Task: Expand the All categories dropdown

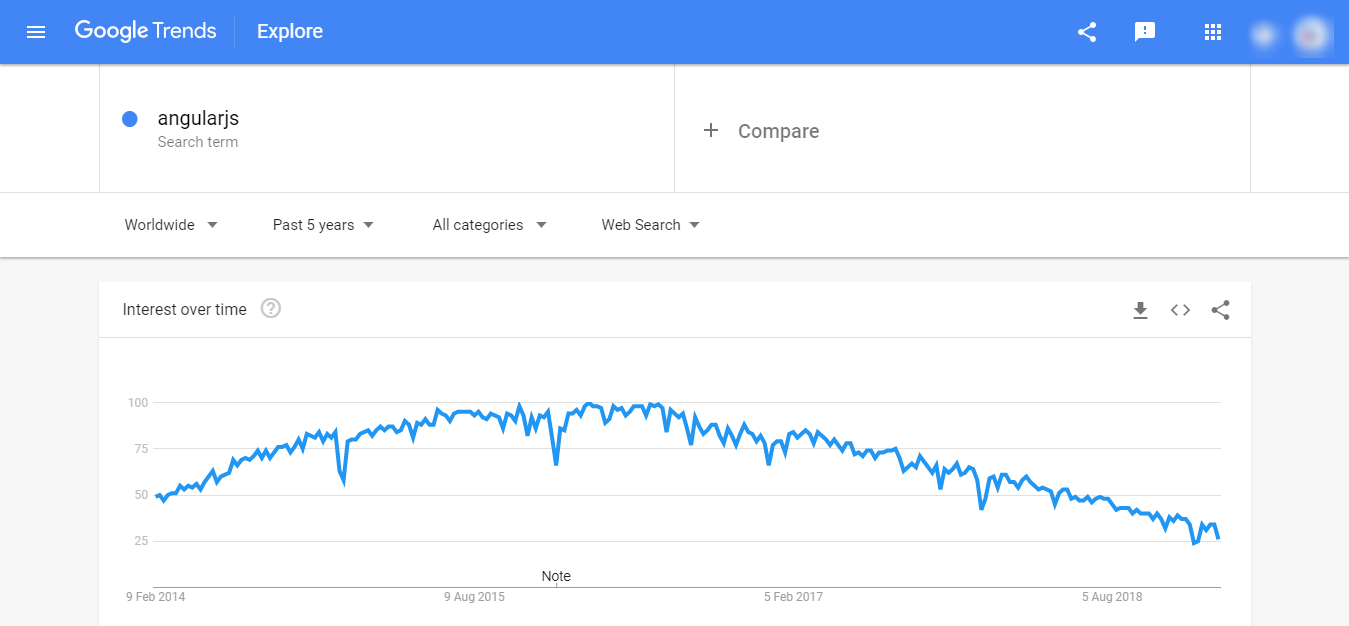Action: tap(489, 225)
